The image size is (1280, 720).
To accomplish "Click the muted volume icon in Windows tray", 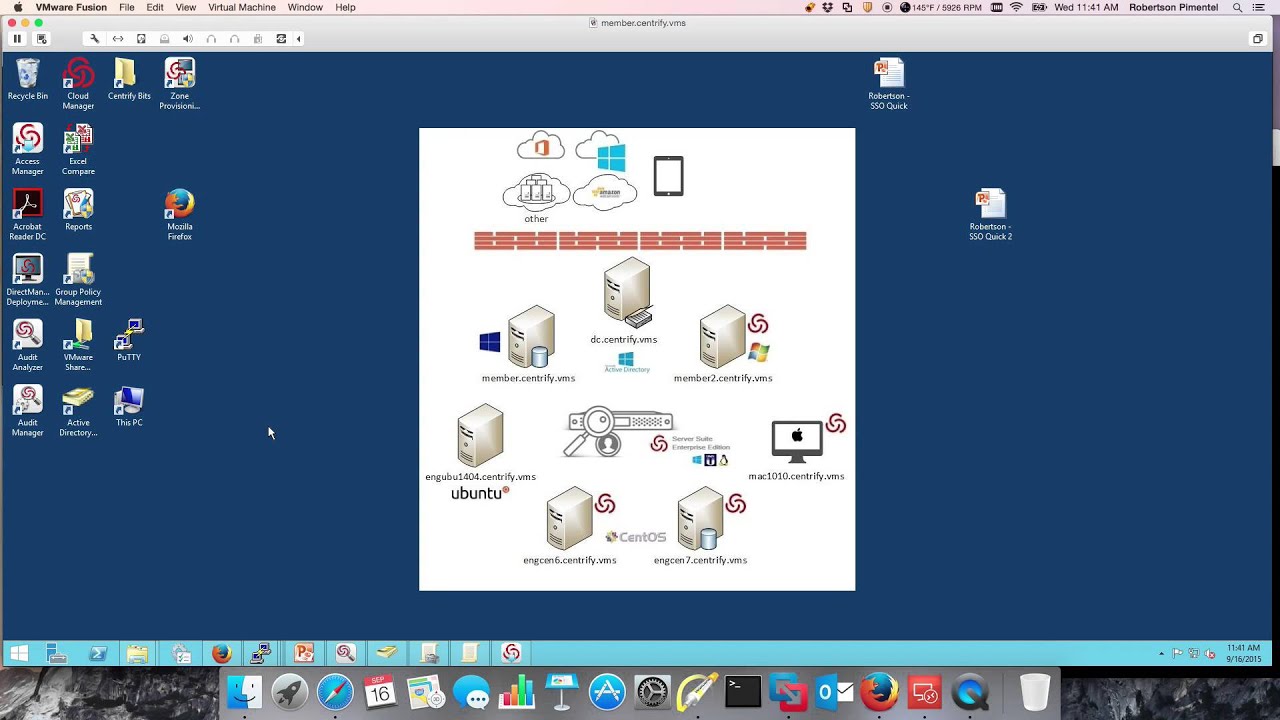I will click(1208, 654).
